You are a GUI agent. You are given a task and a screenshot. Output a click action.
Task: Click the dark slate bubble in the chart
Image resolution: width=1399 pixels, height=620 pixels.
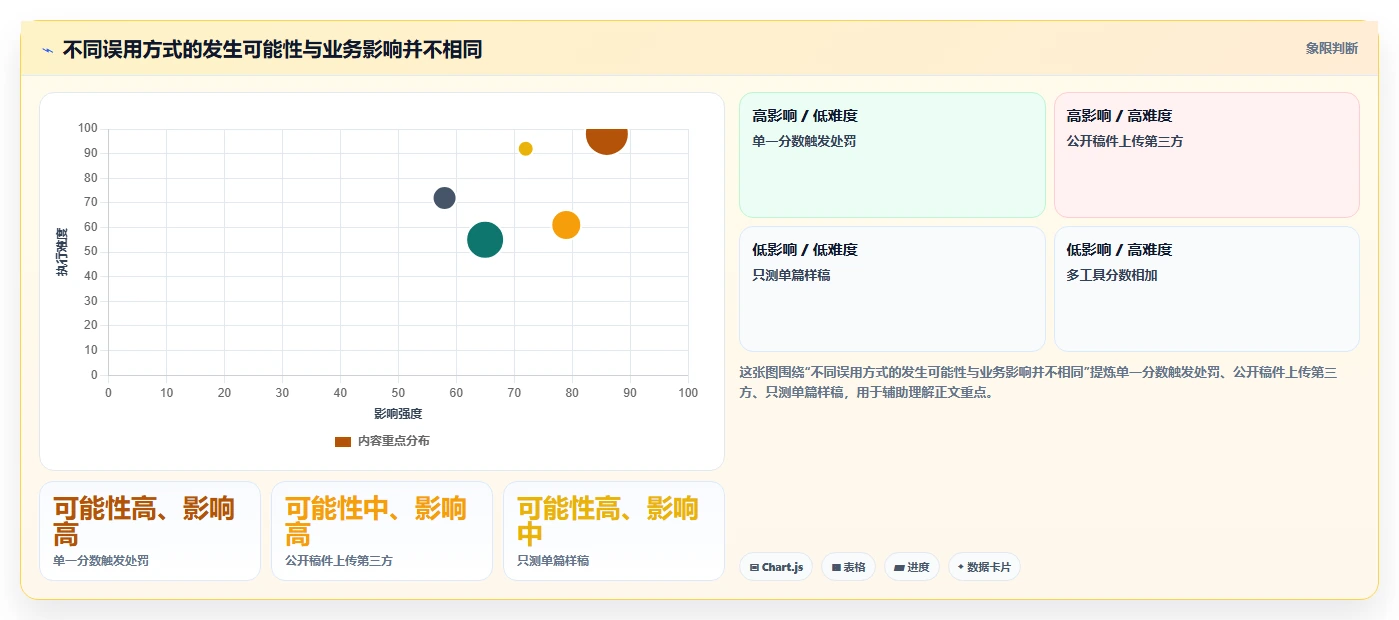[444, 198]
